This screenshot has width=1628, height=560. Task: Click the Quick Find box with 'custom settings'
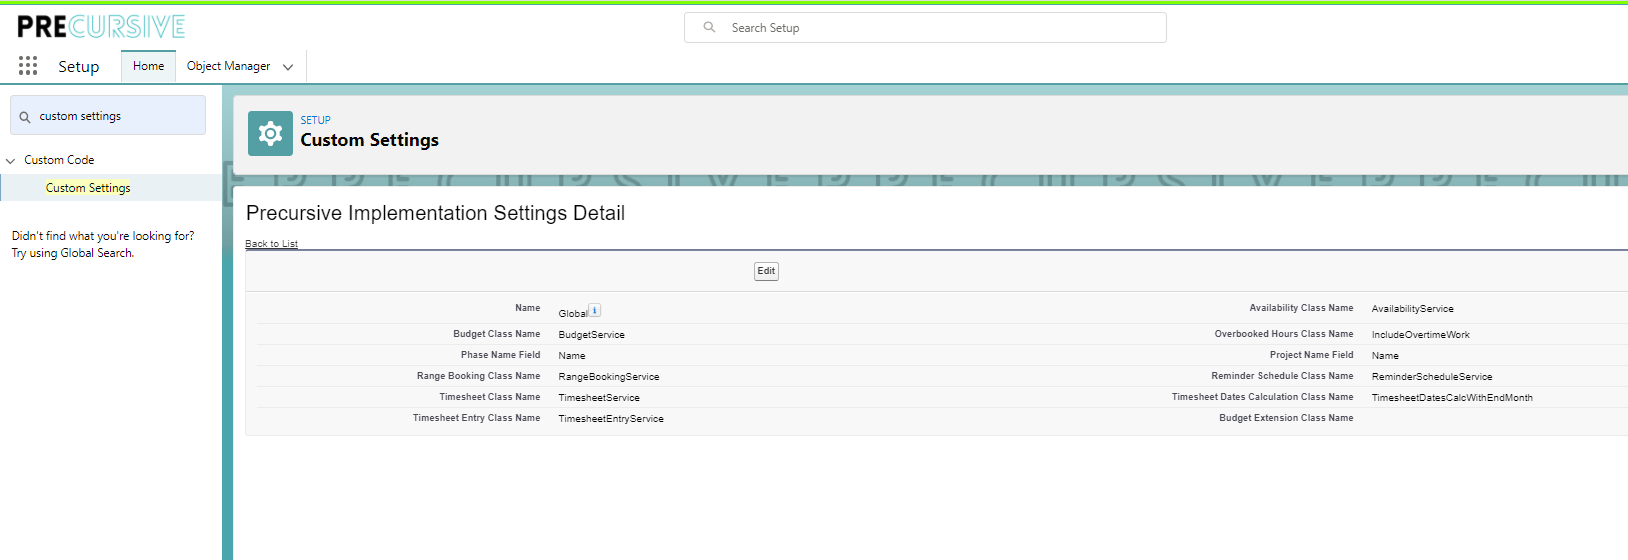[x=115, y=116]
